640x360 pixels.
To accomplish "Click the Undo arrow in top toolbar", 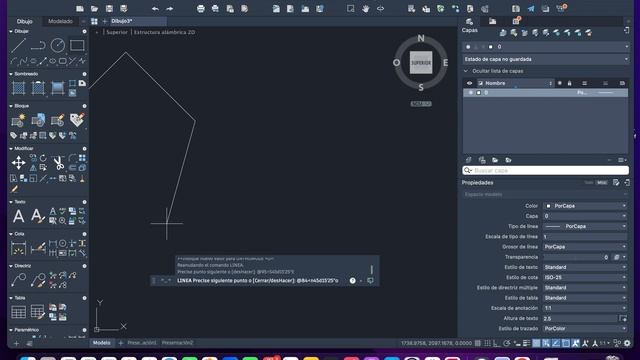I will tap(155, 9).
